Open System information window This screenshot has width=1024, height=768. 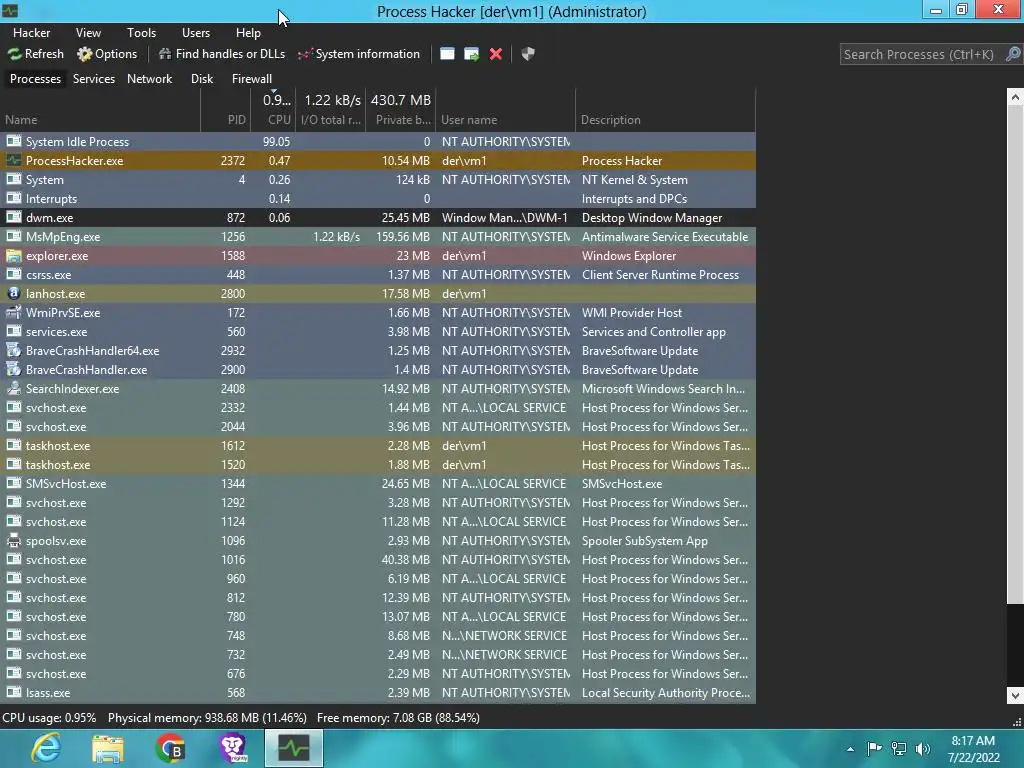(x=359, y=54)
